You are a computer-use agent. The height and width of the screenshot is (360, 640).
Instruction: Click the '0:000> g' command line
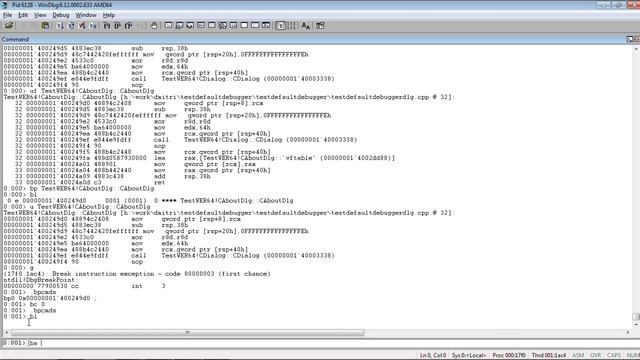pos(18,268)
